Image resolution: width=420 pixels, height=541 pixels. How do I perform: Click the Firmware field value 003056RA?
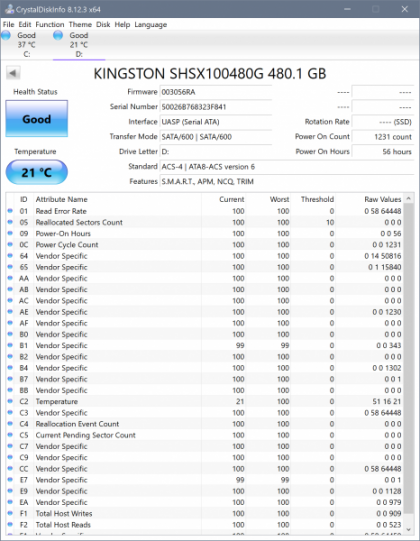[x=216, y=92]
